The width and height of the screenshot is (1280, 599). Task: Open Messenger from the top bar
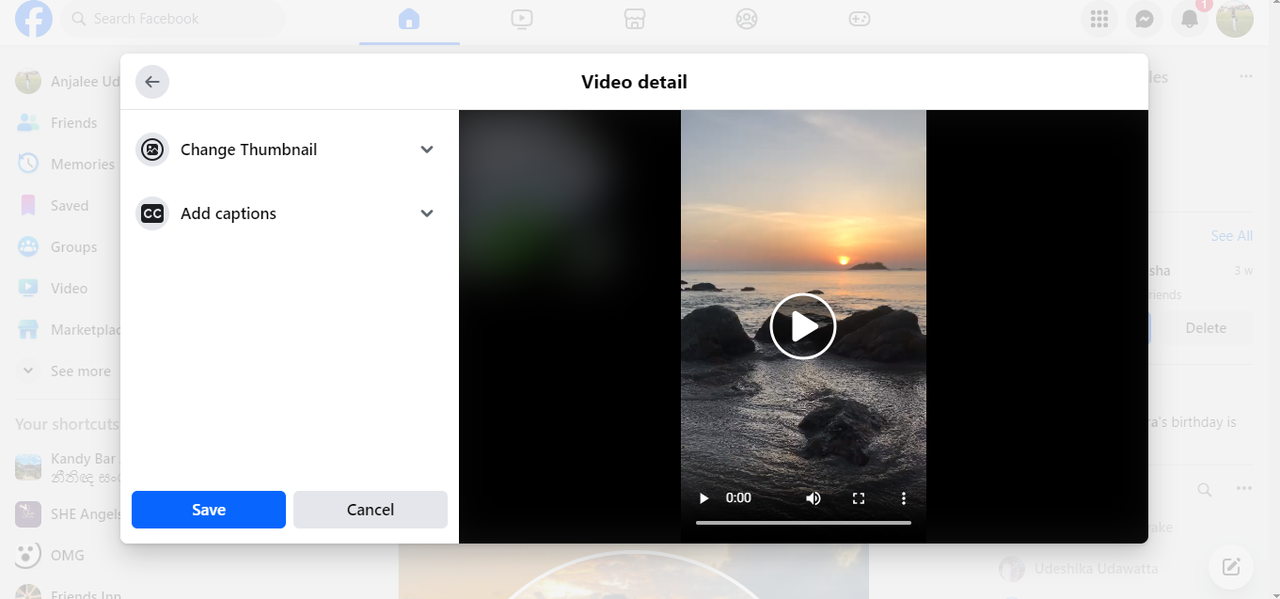(1145, 19)
